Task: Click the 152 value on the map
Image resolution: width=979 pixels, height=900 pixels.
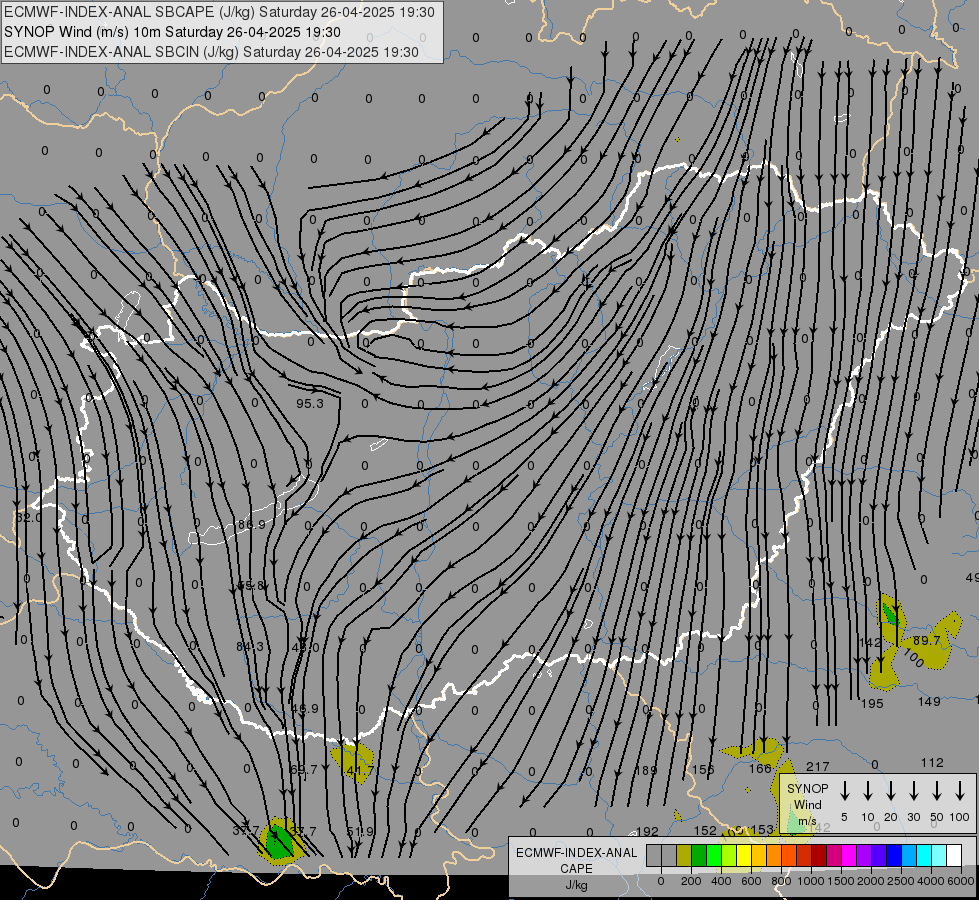Action: (706, 831)
